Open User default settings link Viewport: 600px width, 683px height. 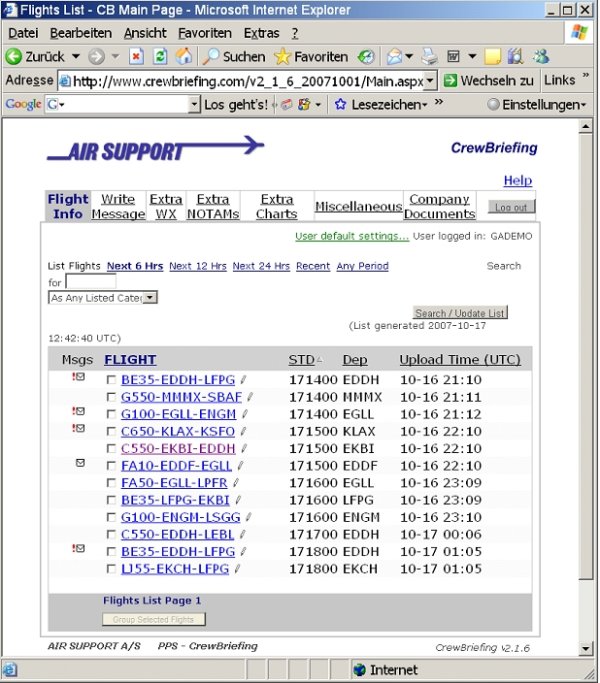352,236
